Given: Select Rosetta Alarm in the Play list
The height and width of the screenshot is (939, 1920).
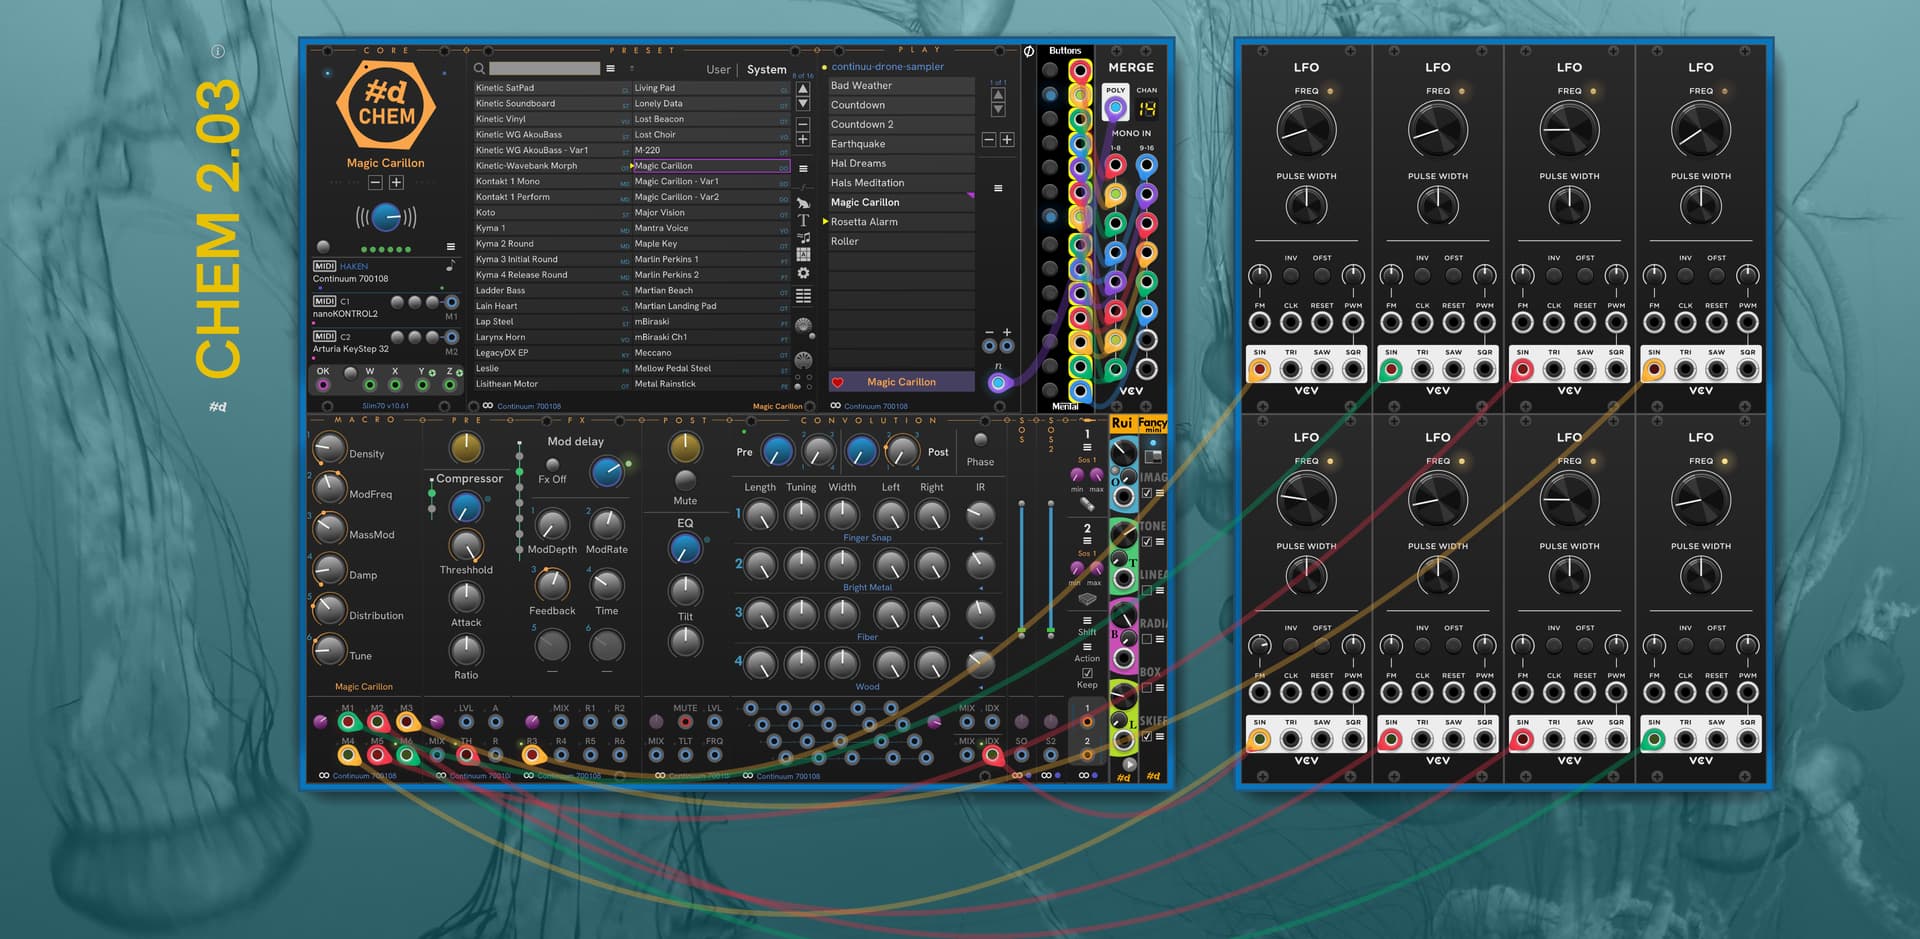Looking at the screenshot, I should [x=901, y=222].
